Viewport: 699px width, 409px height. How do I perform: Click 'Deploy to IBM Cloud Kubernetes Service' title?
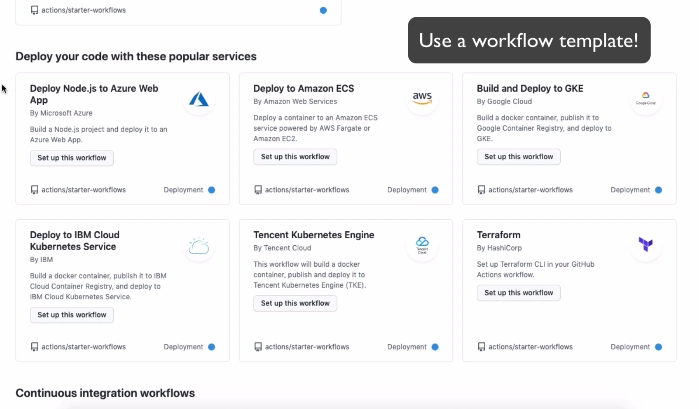pos(74,241)
